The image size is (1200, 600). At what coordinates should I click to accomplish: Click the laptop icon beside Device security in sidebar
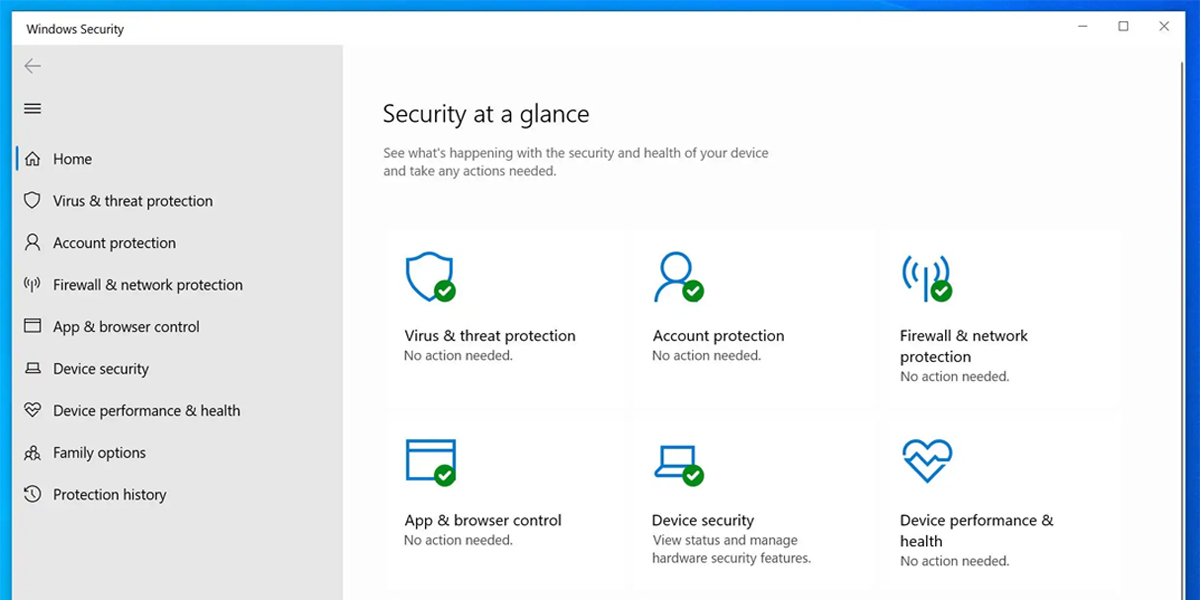click(33, 369)
